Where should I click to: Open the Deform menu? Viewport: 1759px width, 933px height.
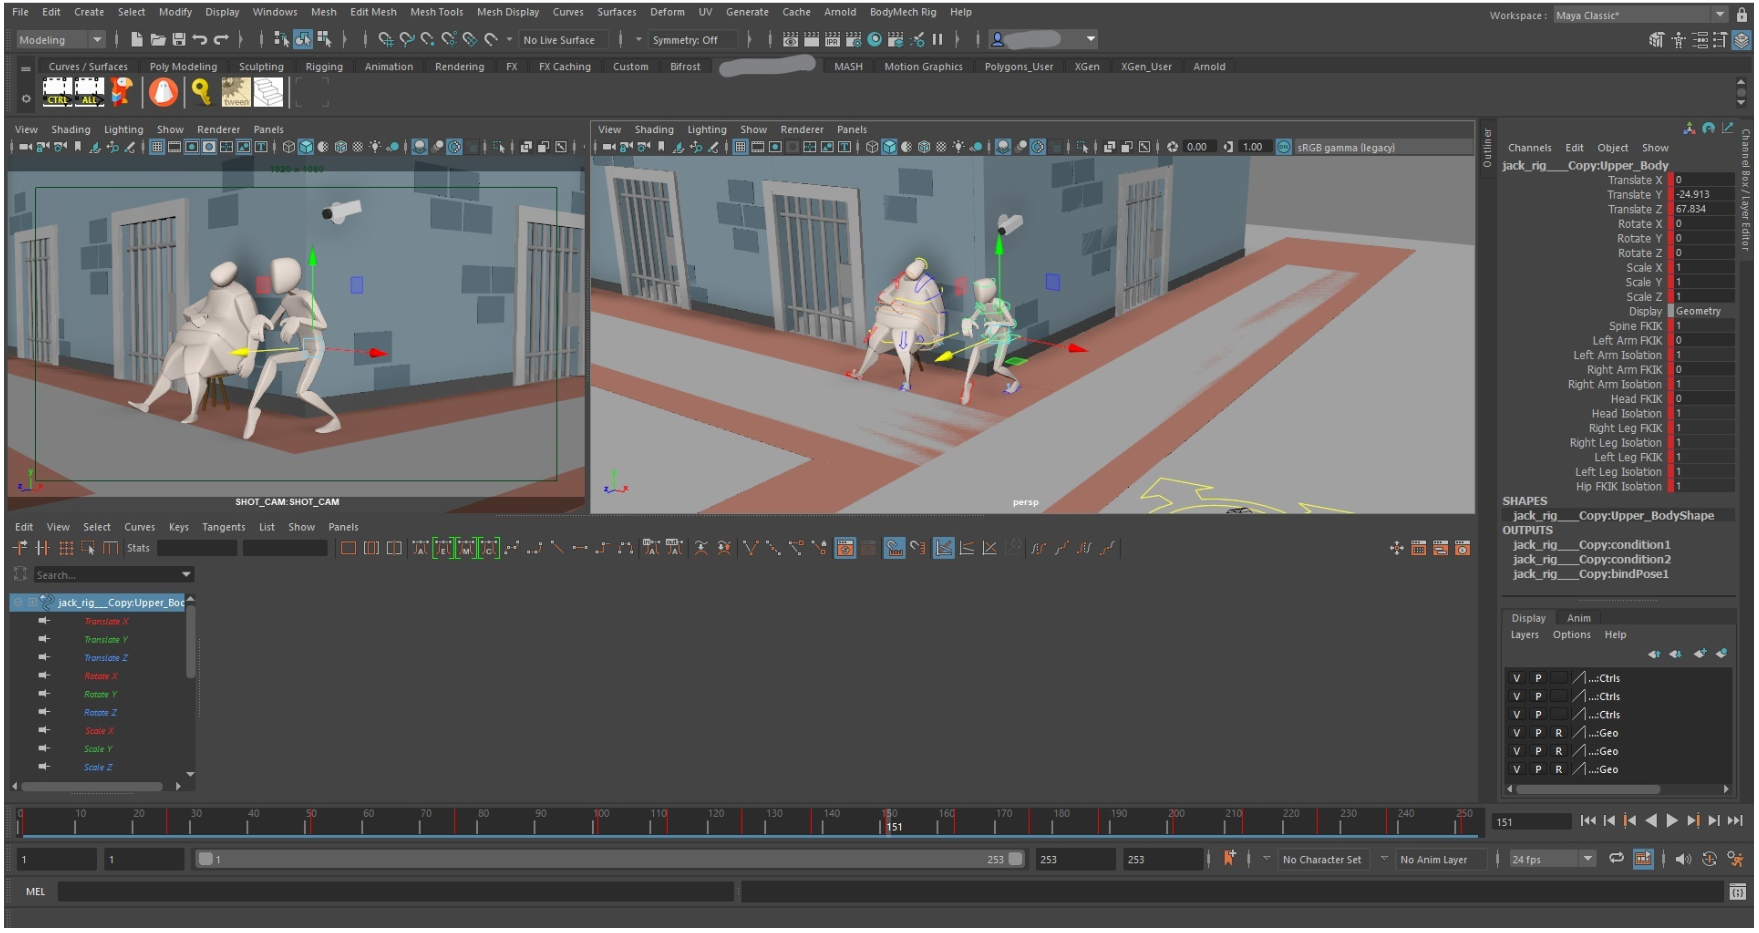(x=667, y=12)
